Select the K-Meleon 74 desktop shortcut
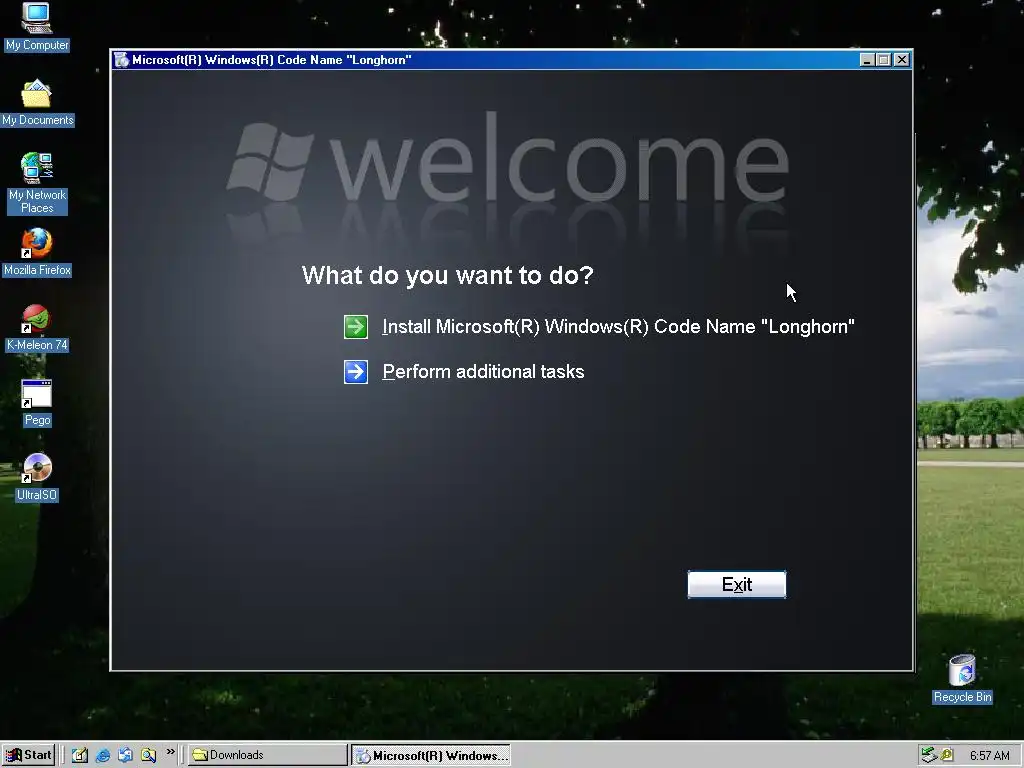 (37, 328)
